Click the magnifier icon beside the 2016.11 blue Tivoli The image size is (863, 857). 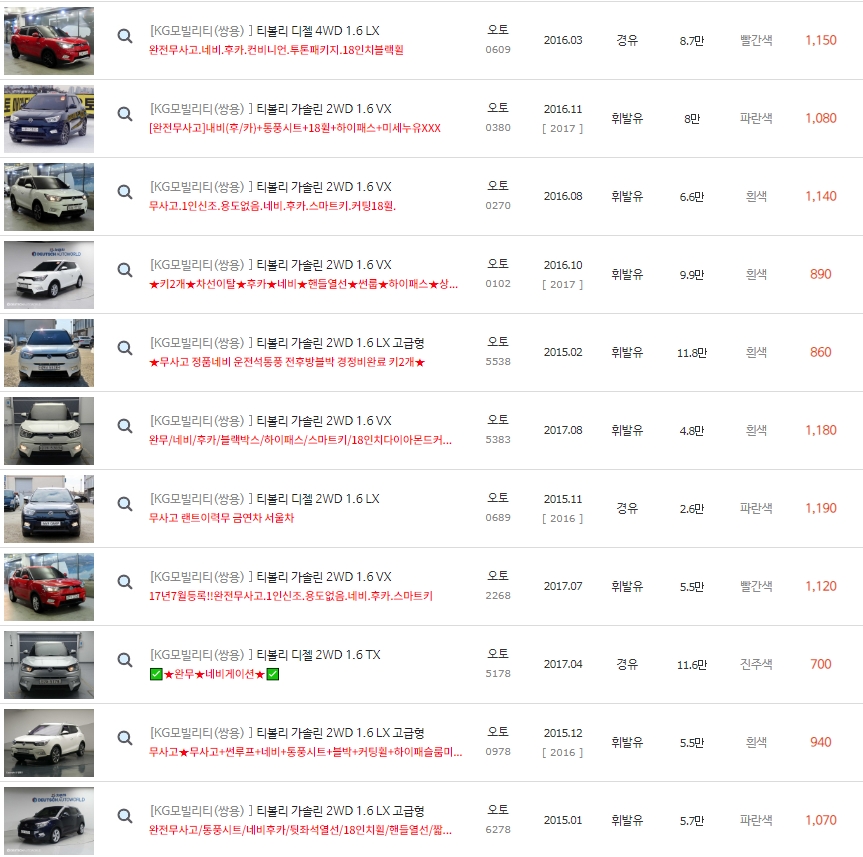[124, 112]
